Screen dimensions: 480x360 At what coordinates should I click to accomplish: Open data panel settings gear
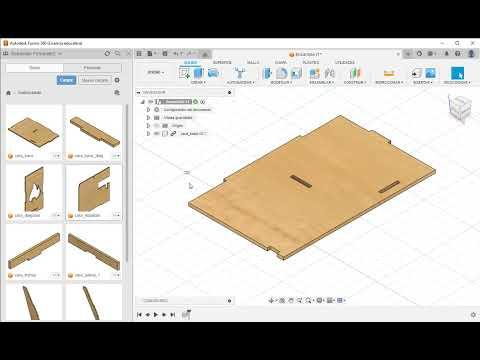[117, 80]
